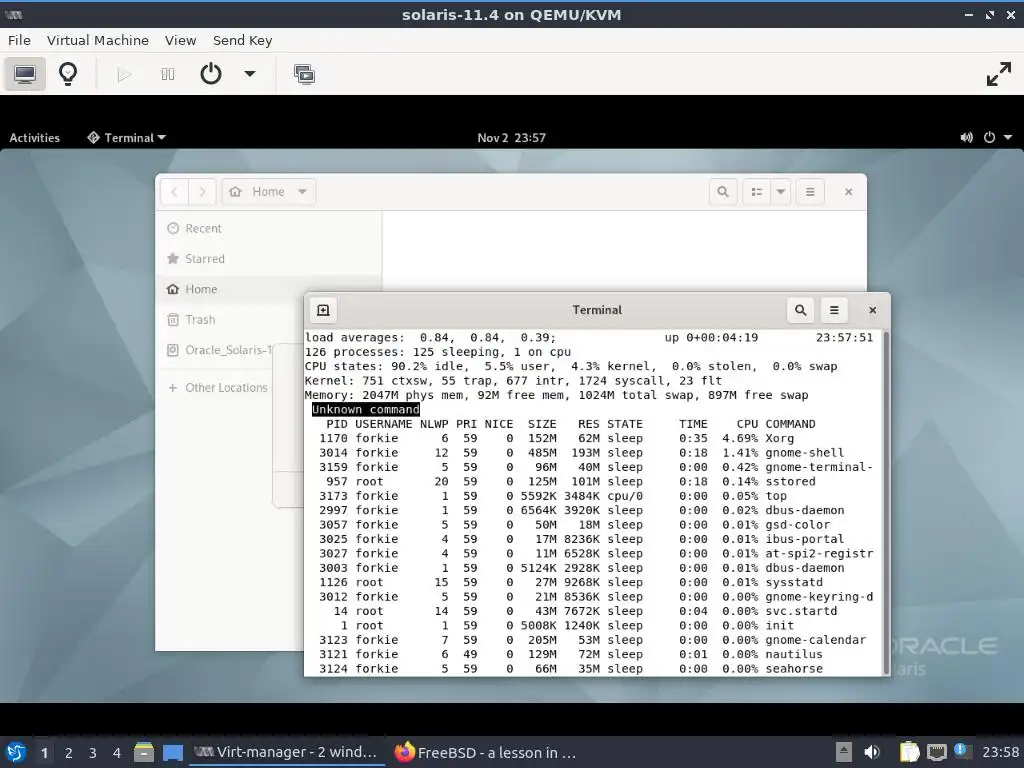
Task: Pause the virtual machine
Action: click(168, 74)
